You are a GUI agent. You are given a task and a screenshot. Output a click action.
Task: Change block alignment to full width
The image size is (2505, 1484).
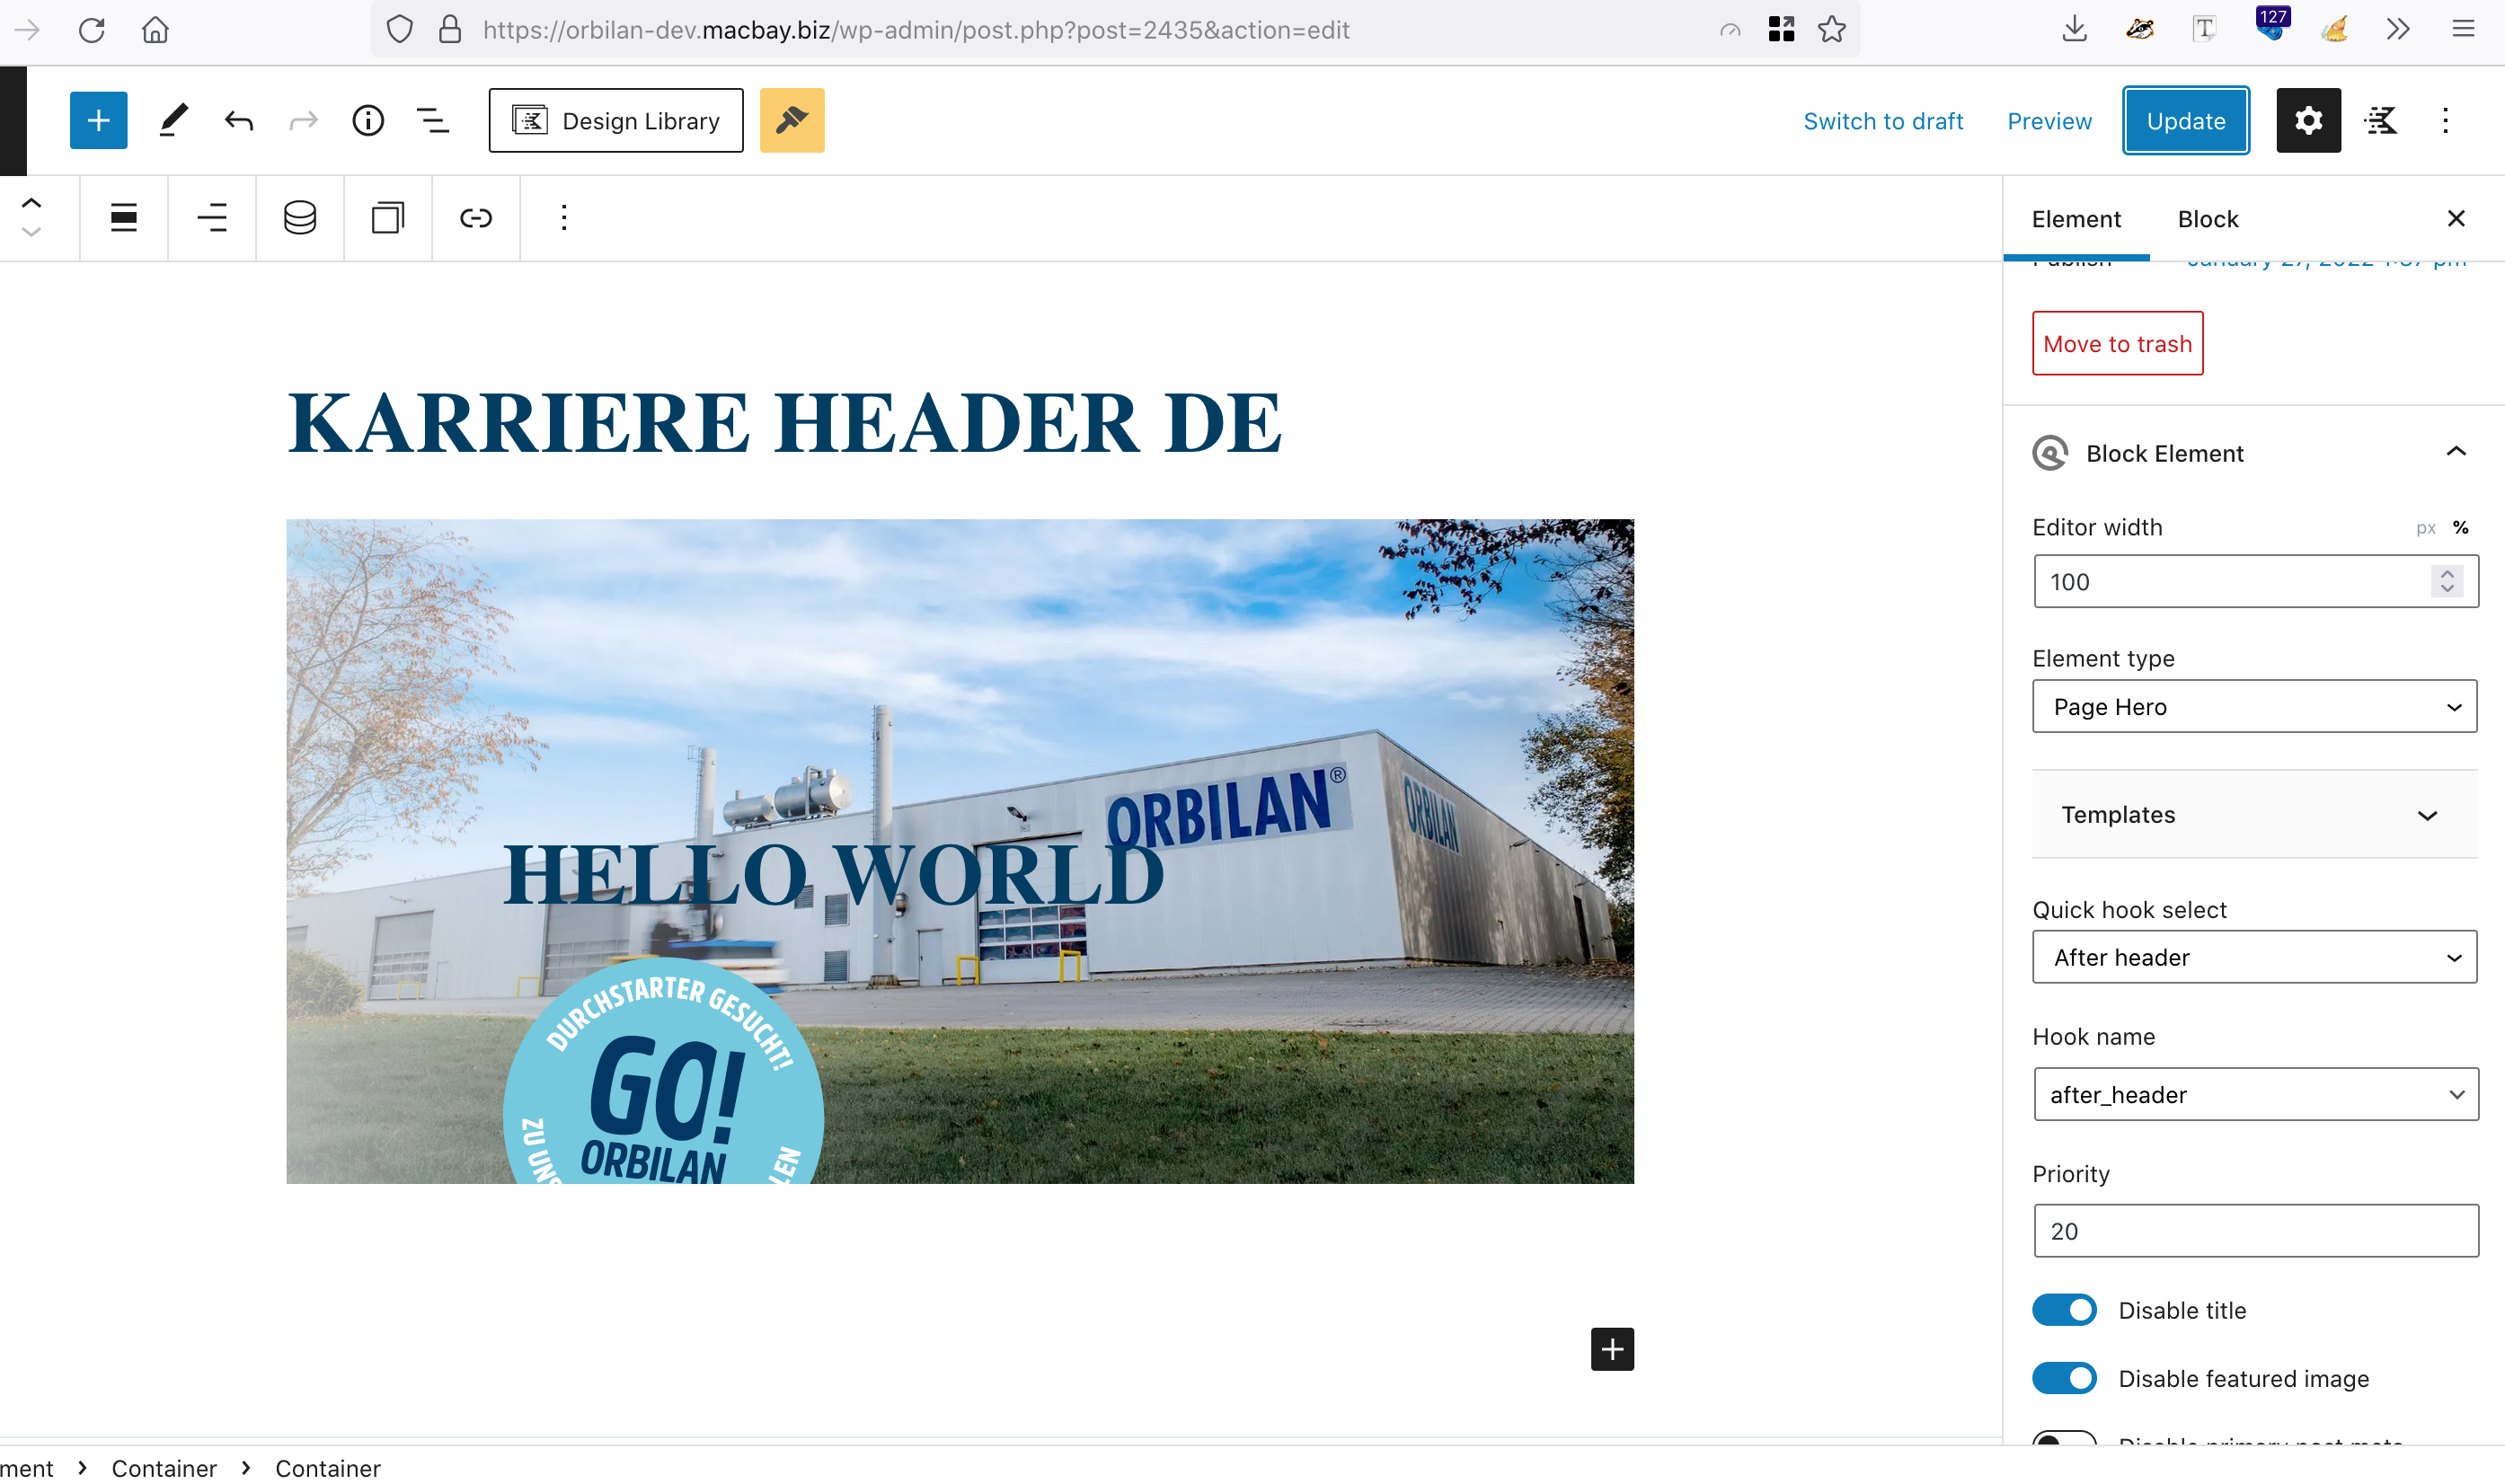tap(124, 218)
